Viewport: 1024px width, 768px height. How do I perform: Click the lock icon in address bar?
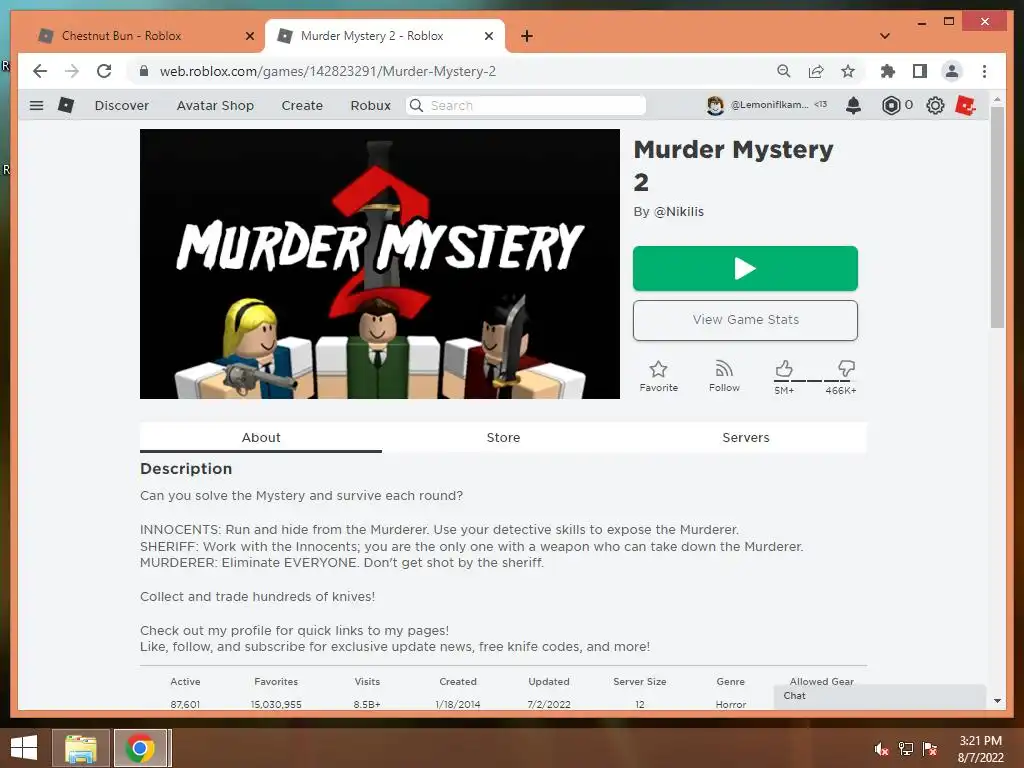(144, 71)
